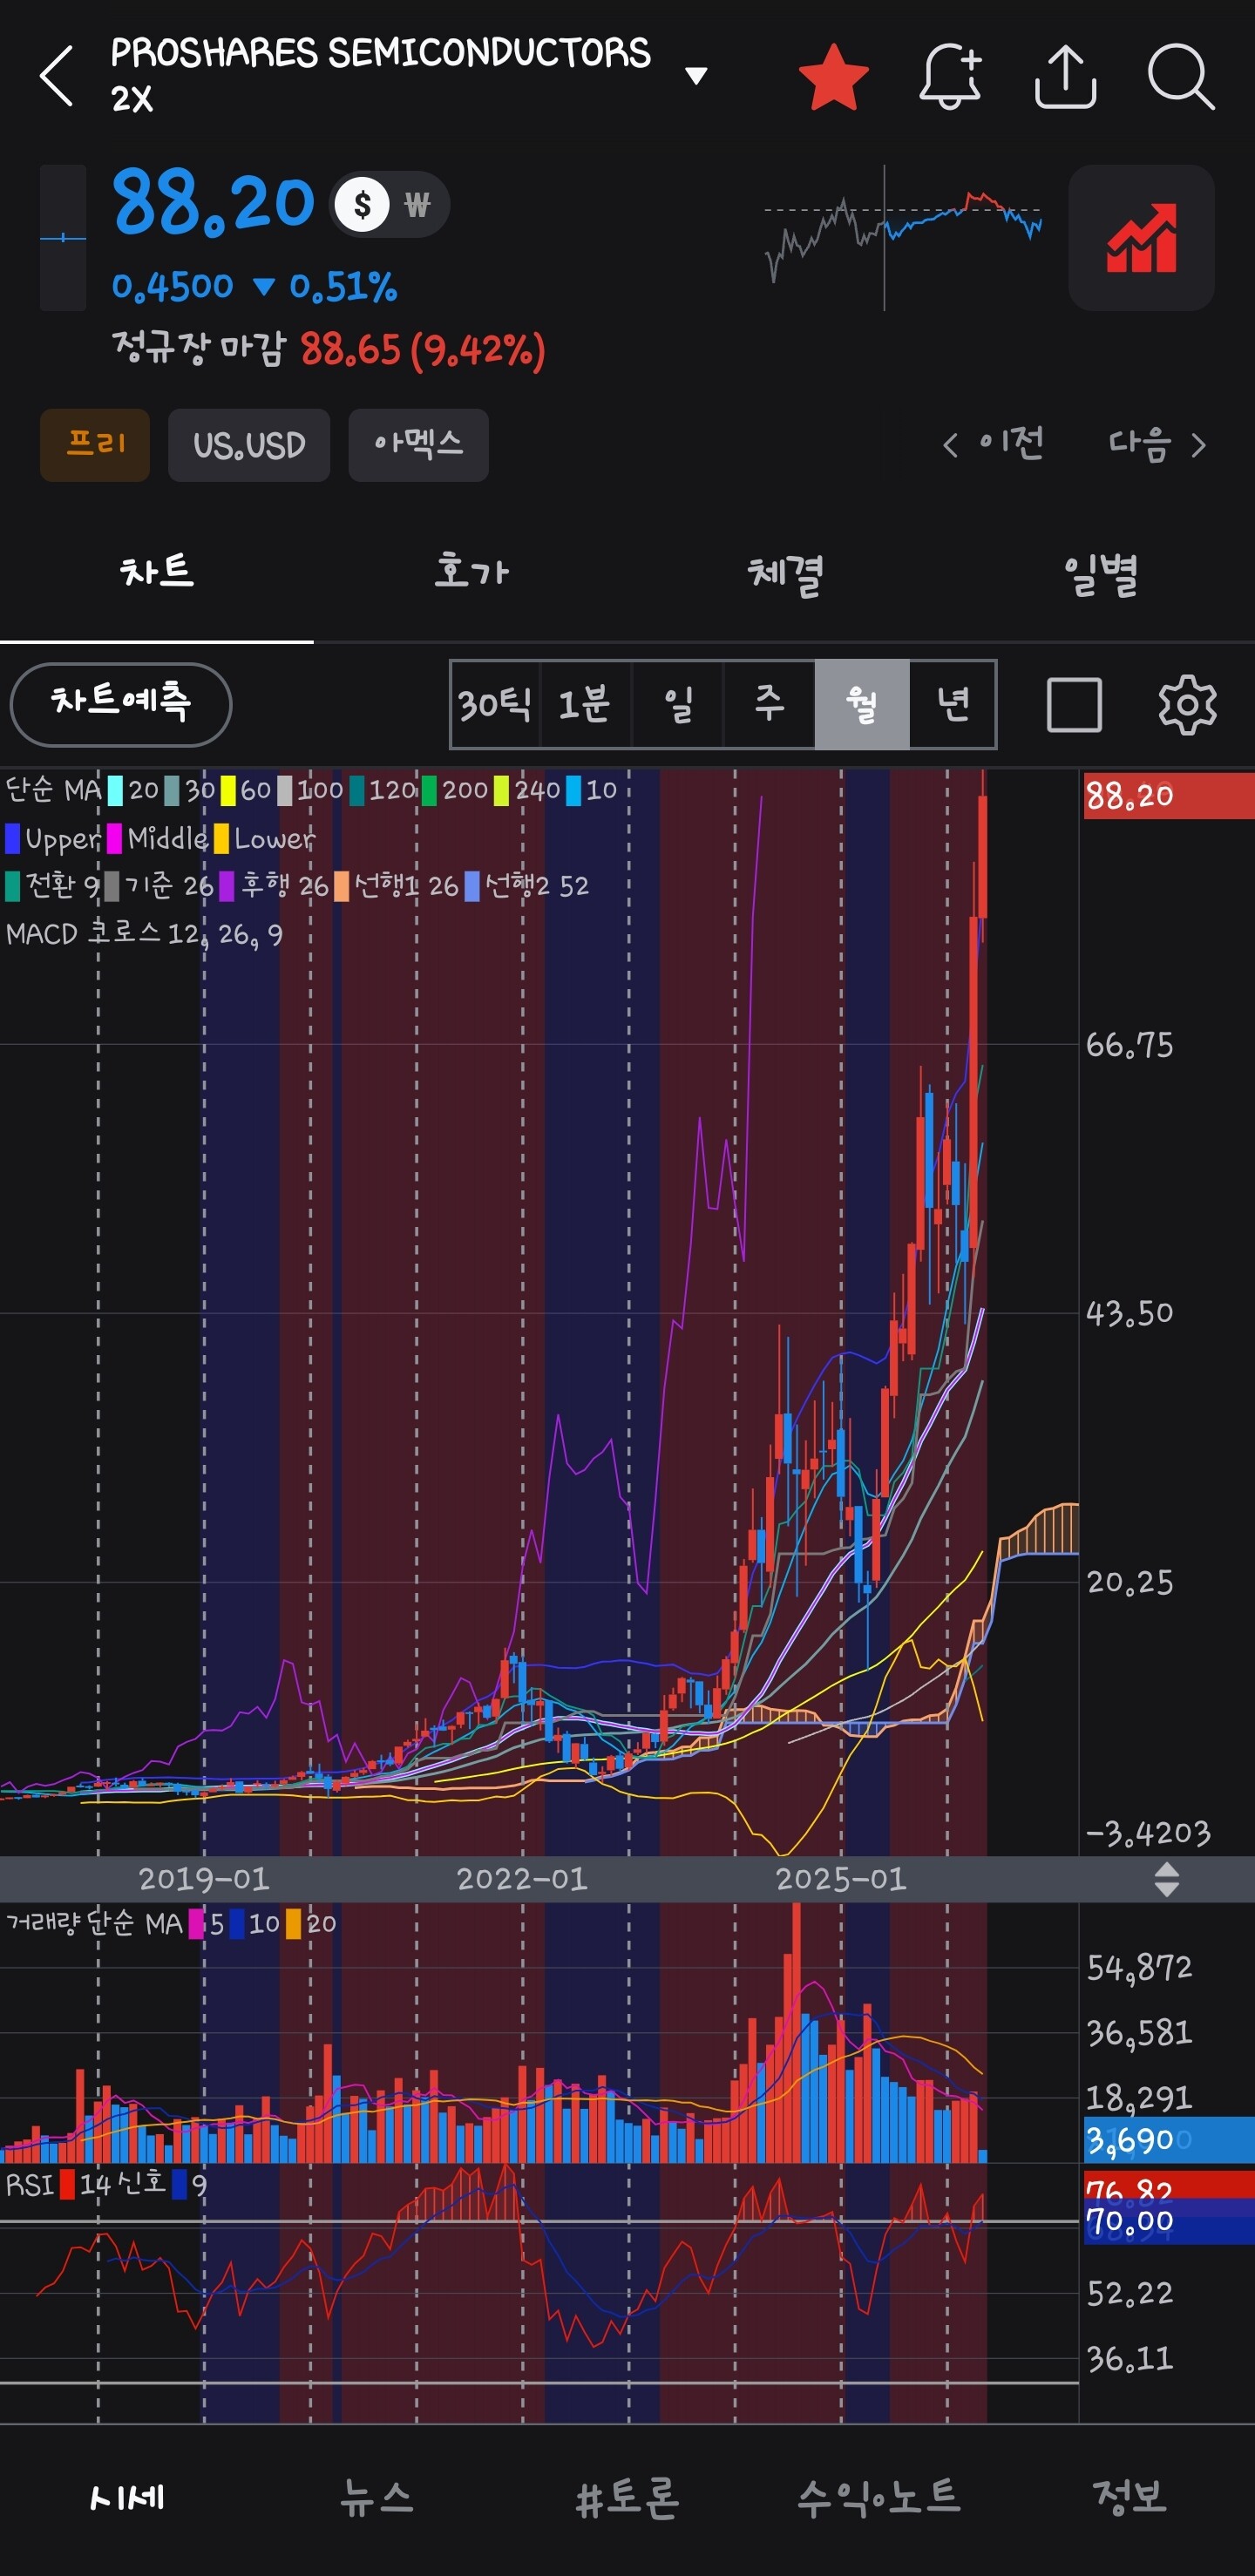Viewport: 1255px width, 2576px height.
Task: Open the #토론 discussion tab
Action: pos(628,2497)
